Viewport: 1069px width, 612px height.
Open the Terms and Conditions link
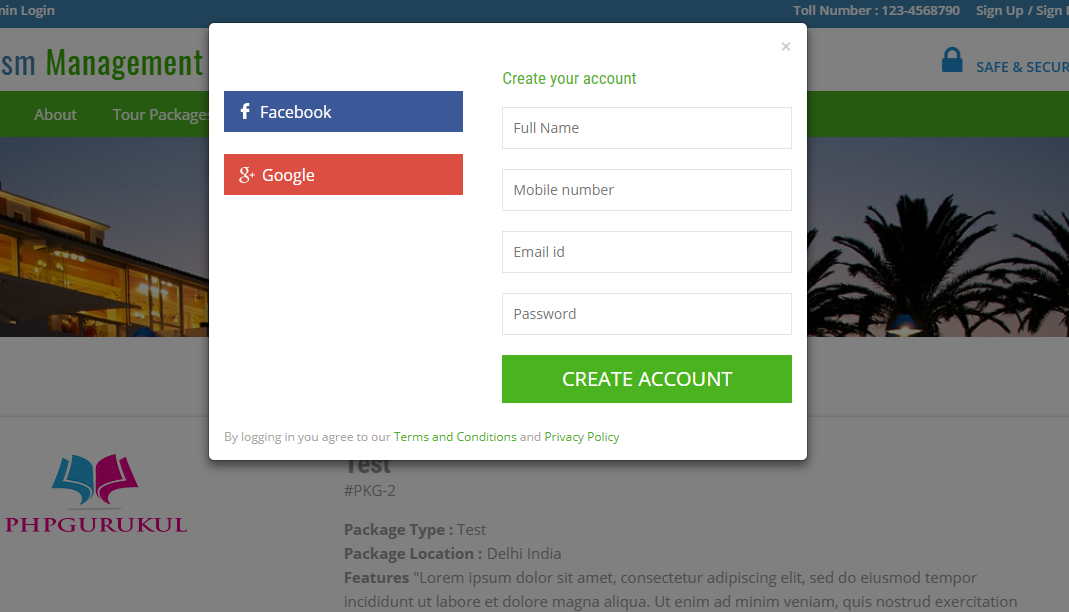[x=455, y=437]
